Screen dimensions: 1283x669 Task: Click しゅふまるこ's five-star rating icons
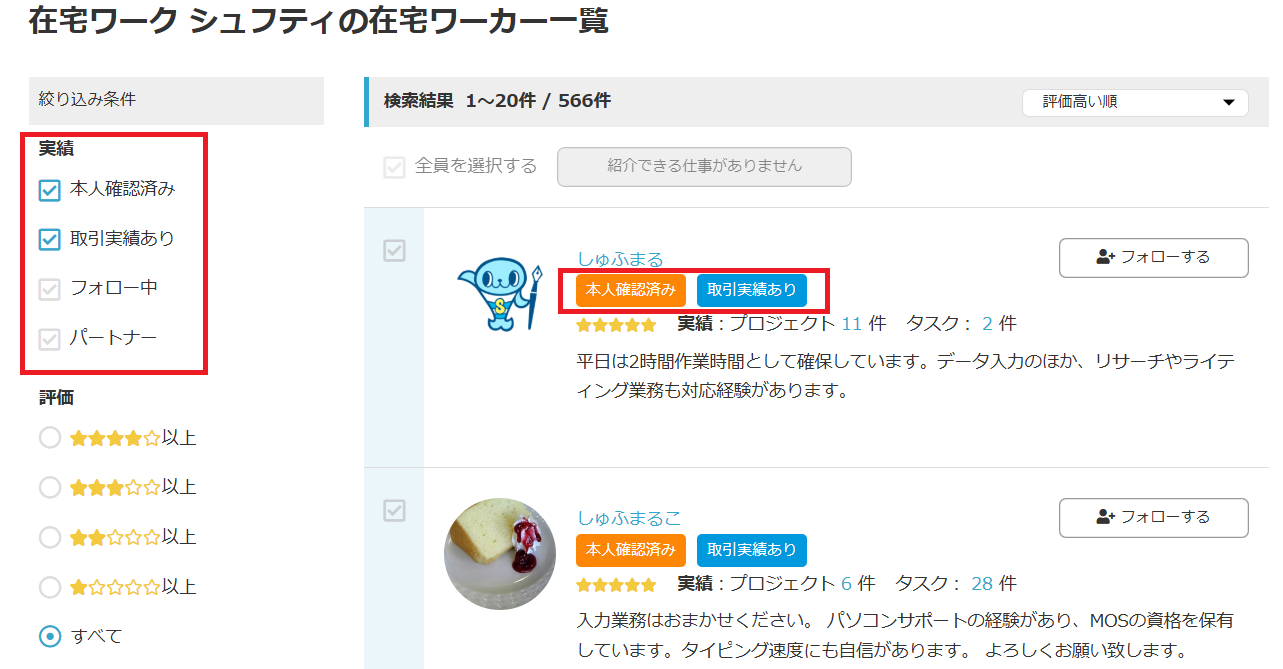(x=616, y=583)
